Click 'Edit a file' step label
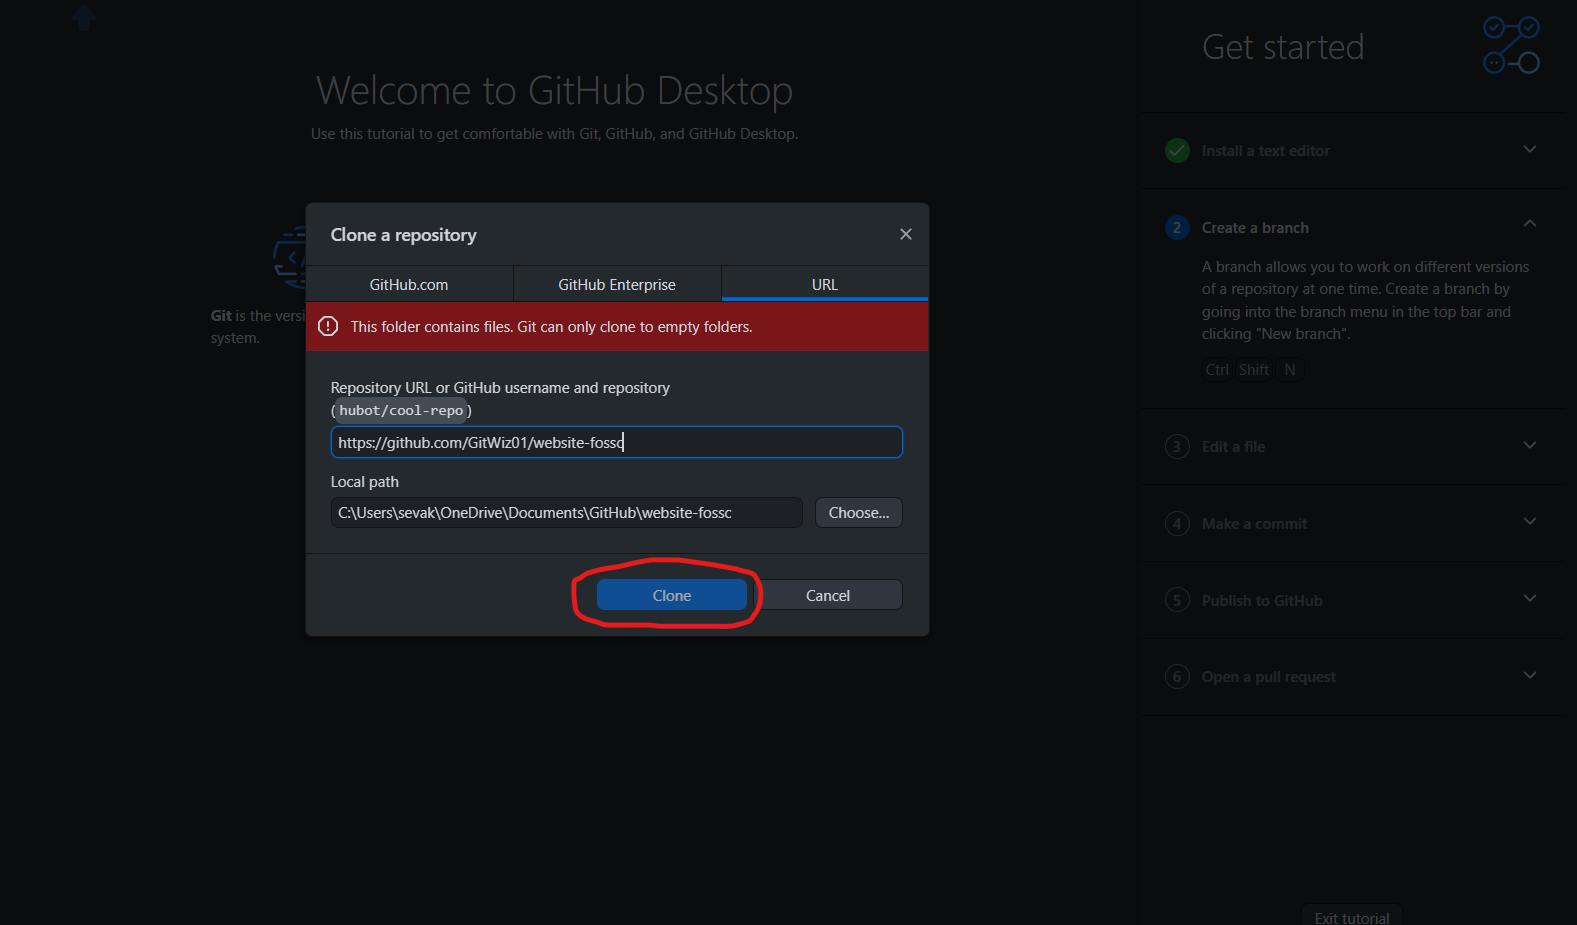Image resolution: width=1577 pixels, height=925 pixels. click(1233, 447)
